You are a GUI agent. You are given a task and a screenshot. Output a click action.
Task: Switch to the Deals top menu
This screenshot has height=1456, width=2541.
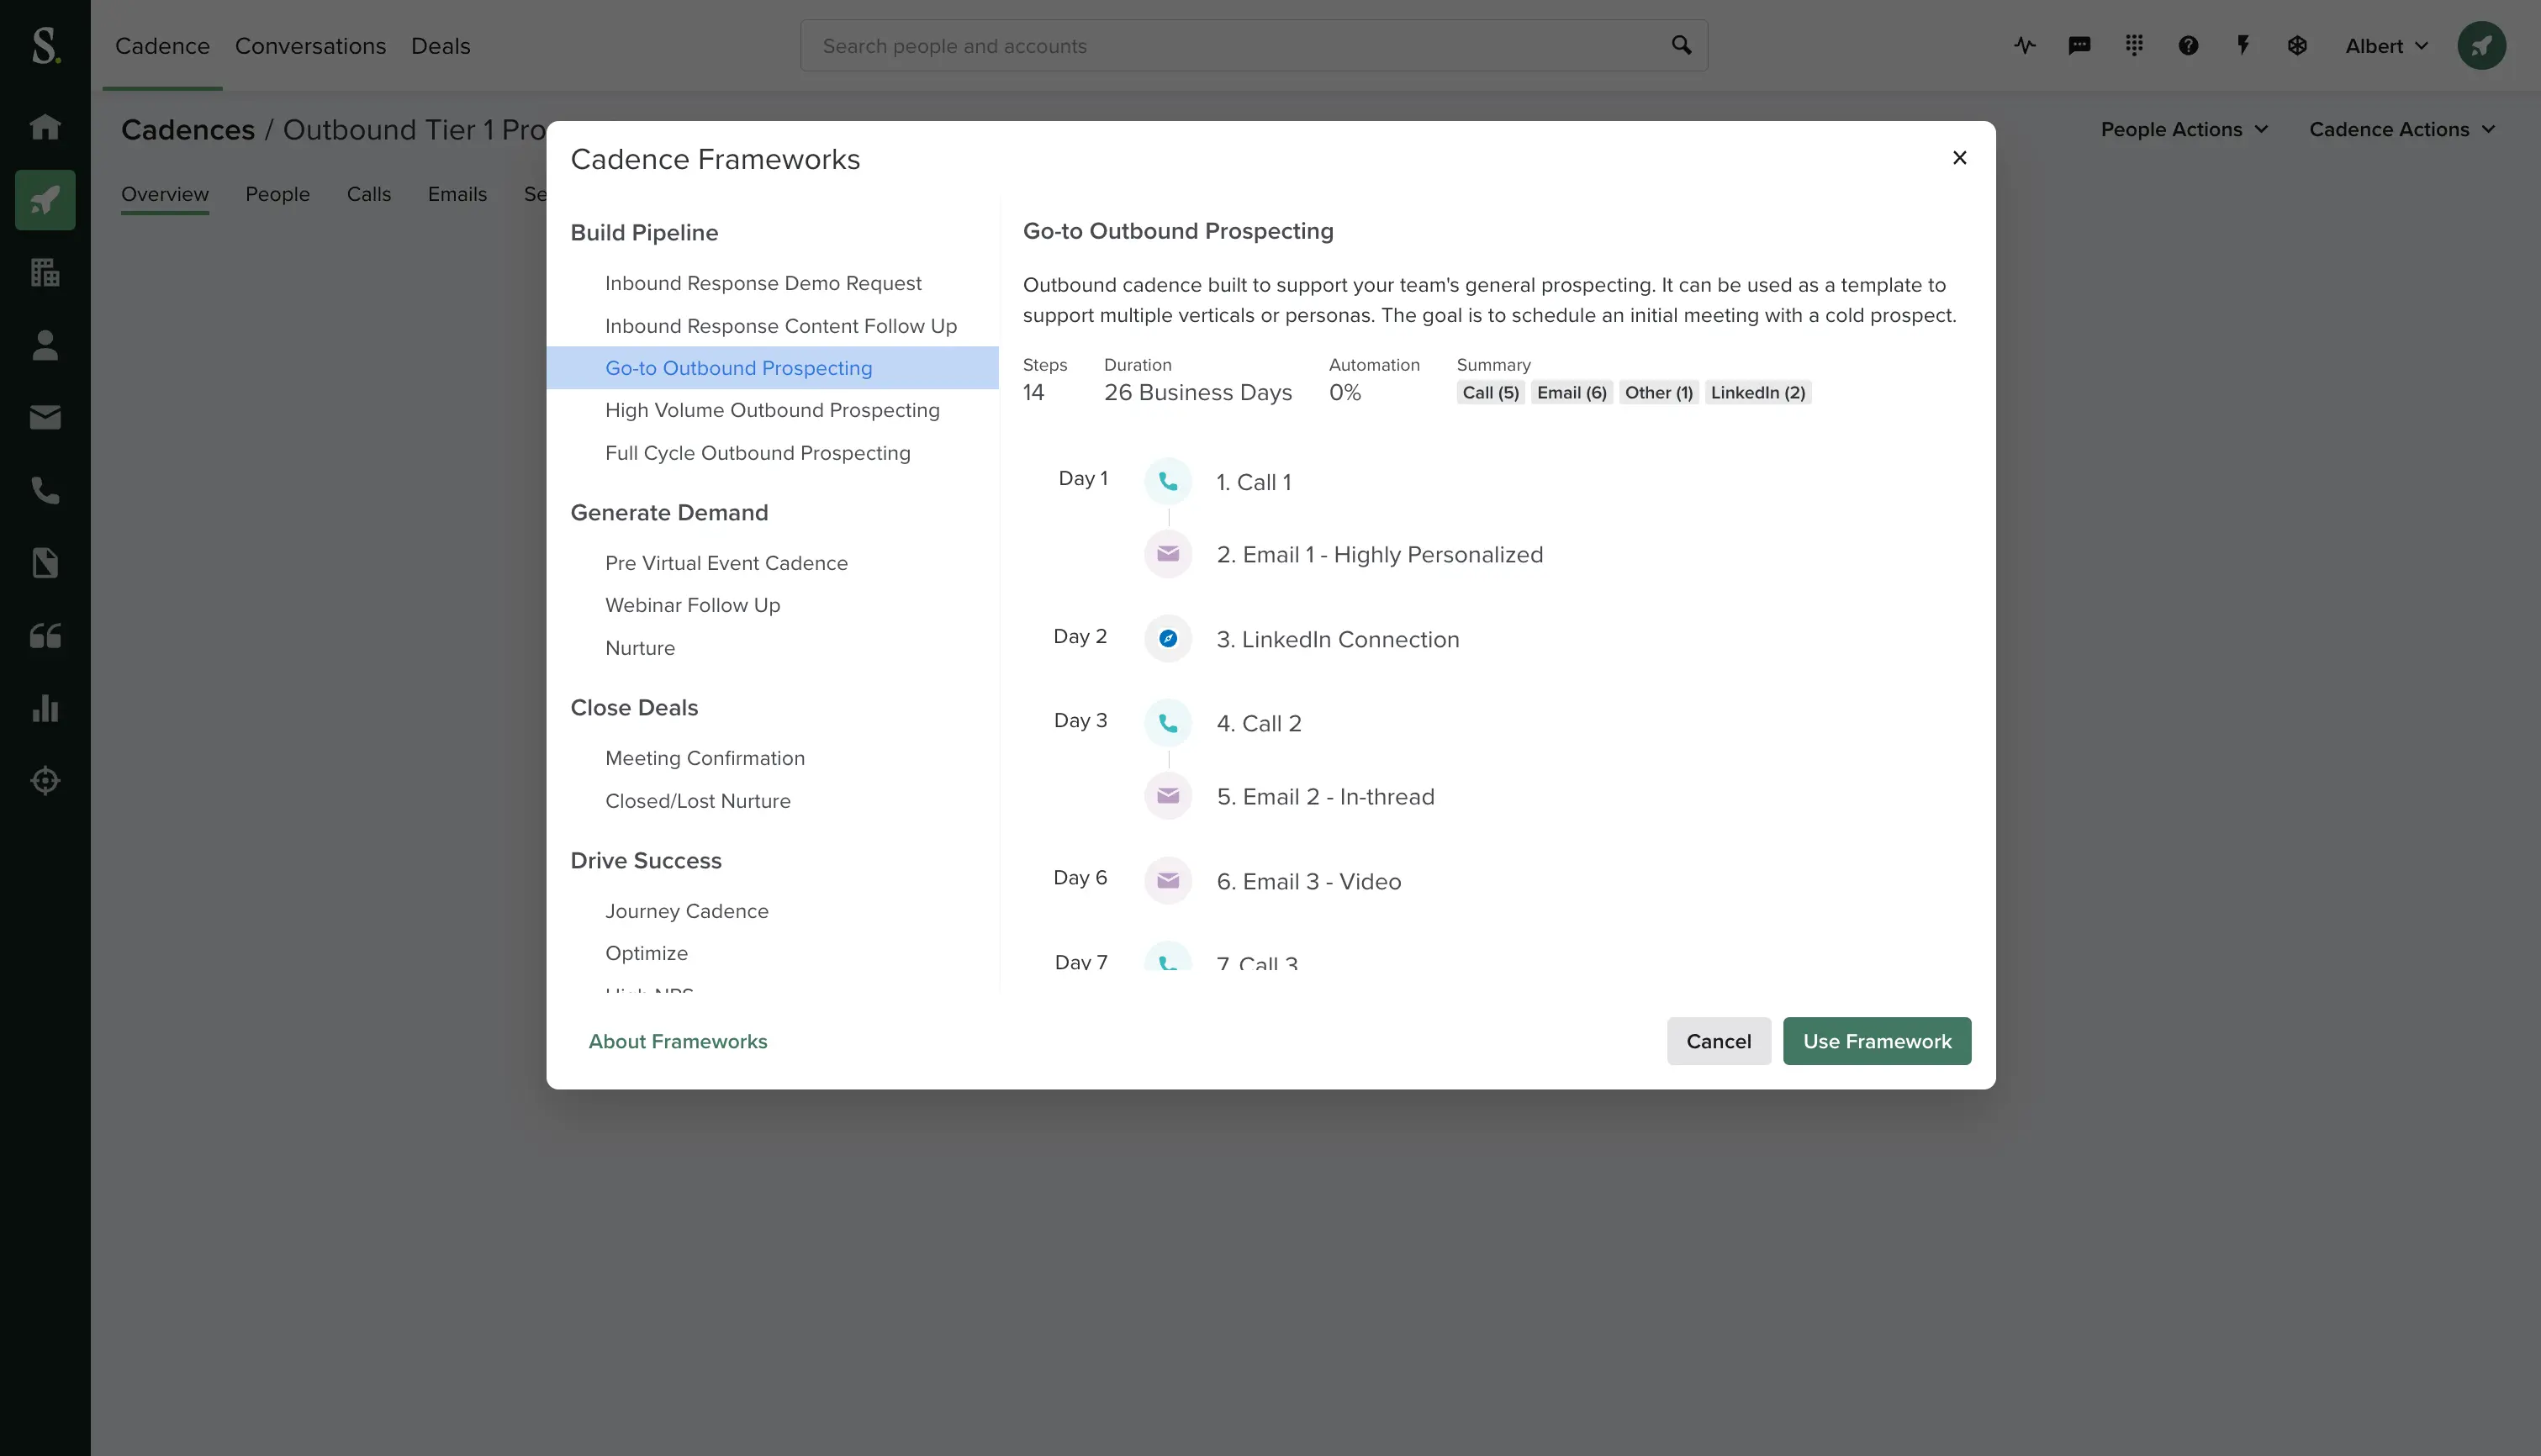[440, 46]
